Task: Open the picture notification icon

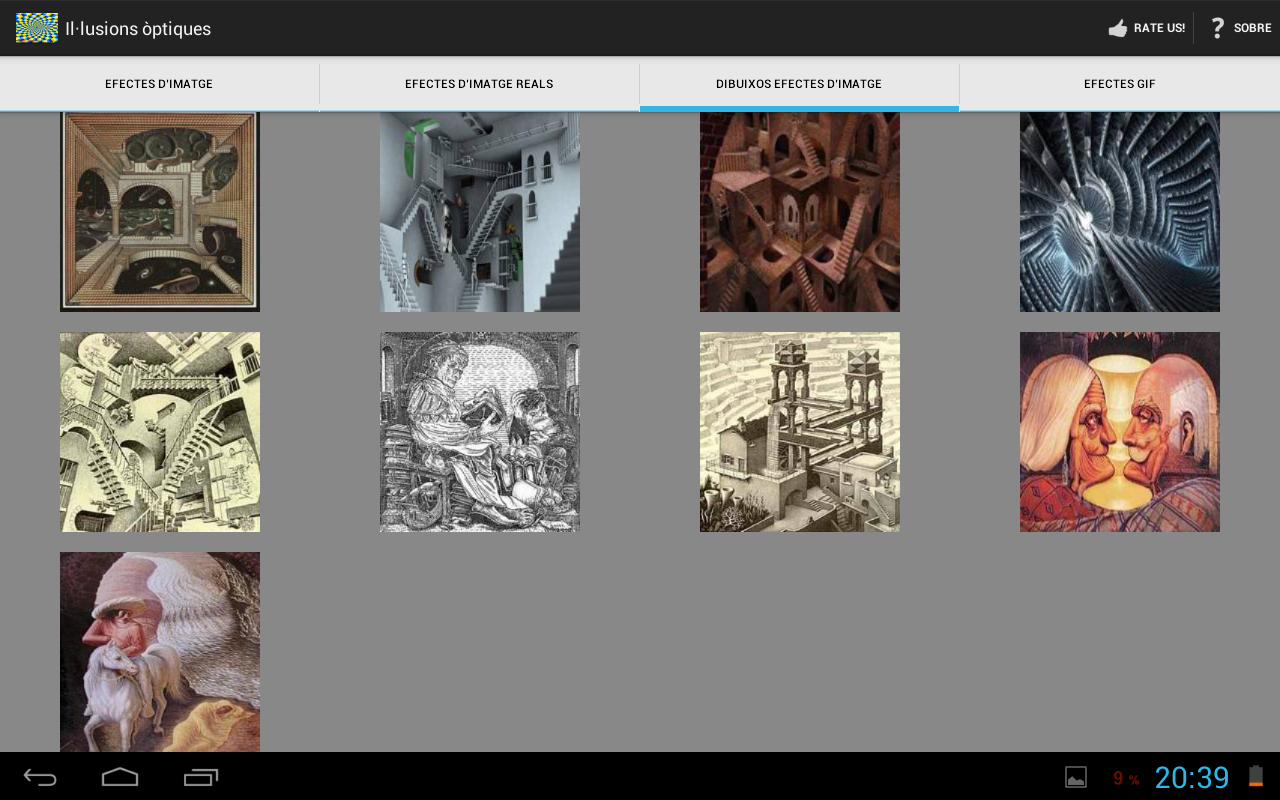Action: click(x=1076, y=777)
